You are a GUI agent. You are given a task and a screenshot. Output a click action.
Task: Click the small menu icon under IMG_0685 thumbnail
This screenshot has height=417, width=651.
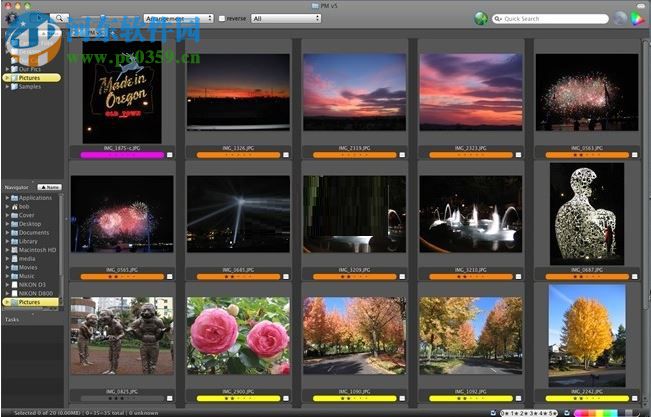coord(286,277)
